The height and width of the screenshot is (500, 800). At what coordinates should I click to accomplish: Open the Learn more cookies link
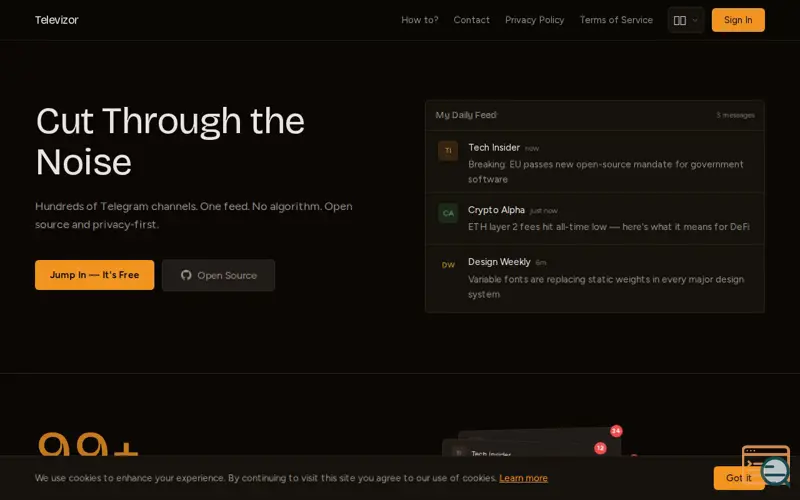click(x=523, y=478)
